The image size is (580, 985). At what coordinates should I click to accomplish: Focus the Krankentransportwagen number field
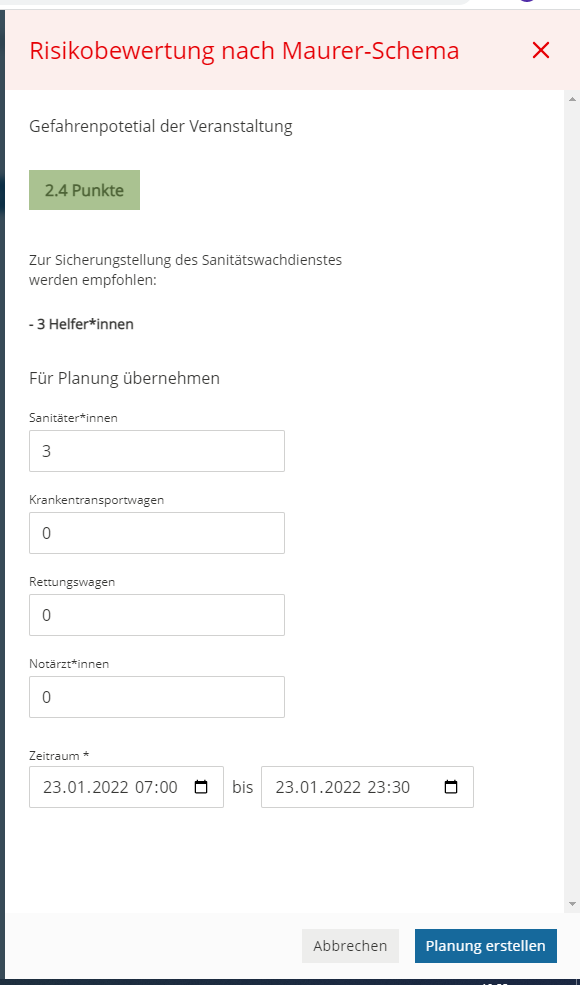pos(156,533)
